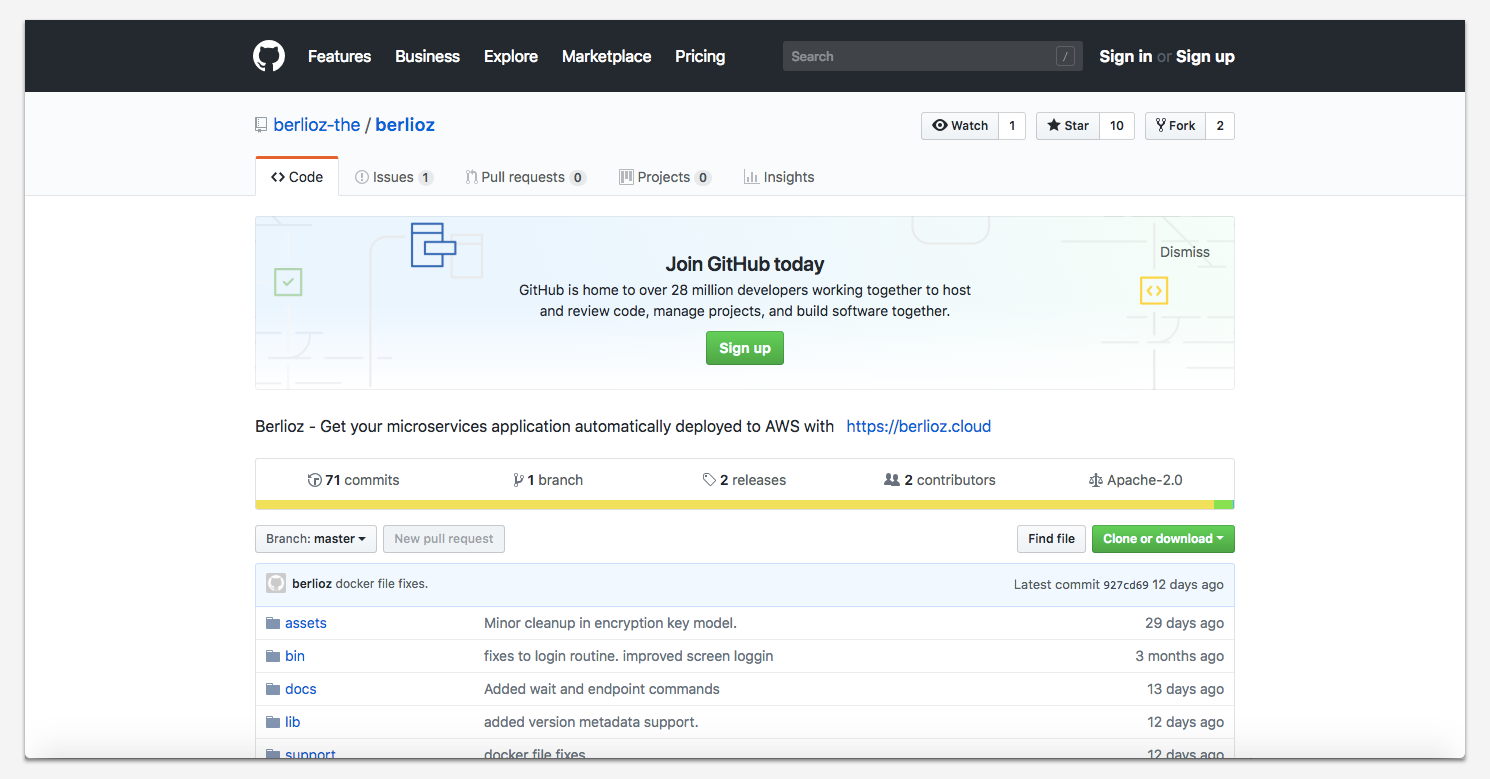1490x779 pixels.
Task: Open the assets folder link
Action: pos(306,623)
